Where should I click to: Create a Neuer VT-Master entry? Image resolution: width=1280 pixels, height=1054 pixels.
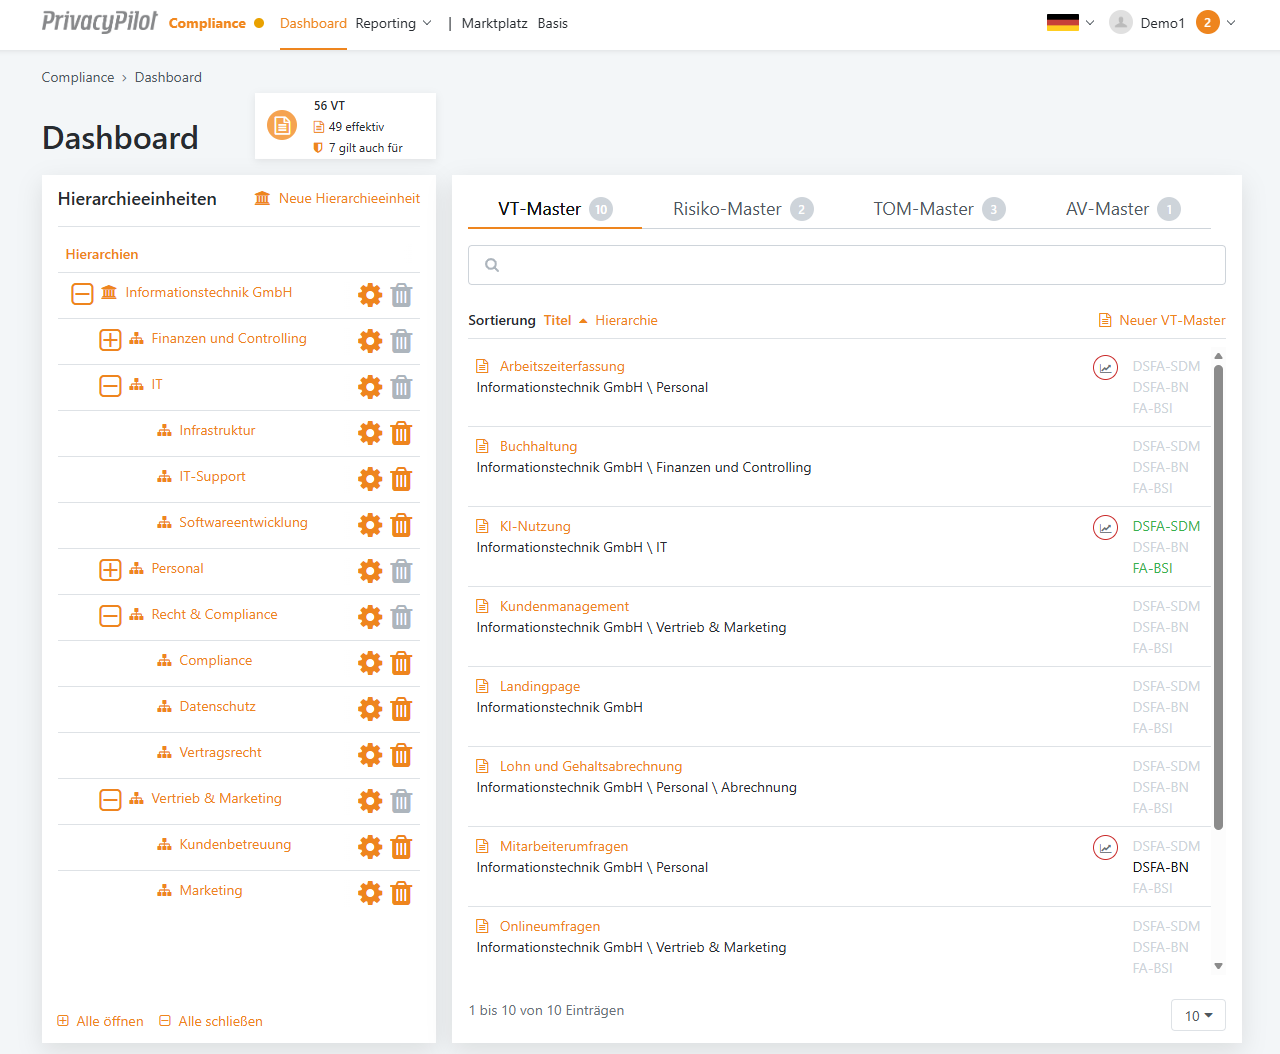tap(1162, 321)
